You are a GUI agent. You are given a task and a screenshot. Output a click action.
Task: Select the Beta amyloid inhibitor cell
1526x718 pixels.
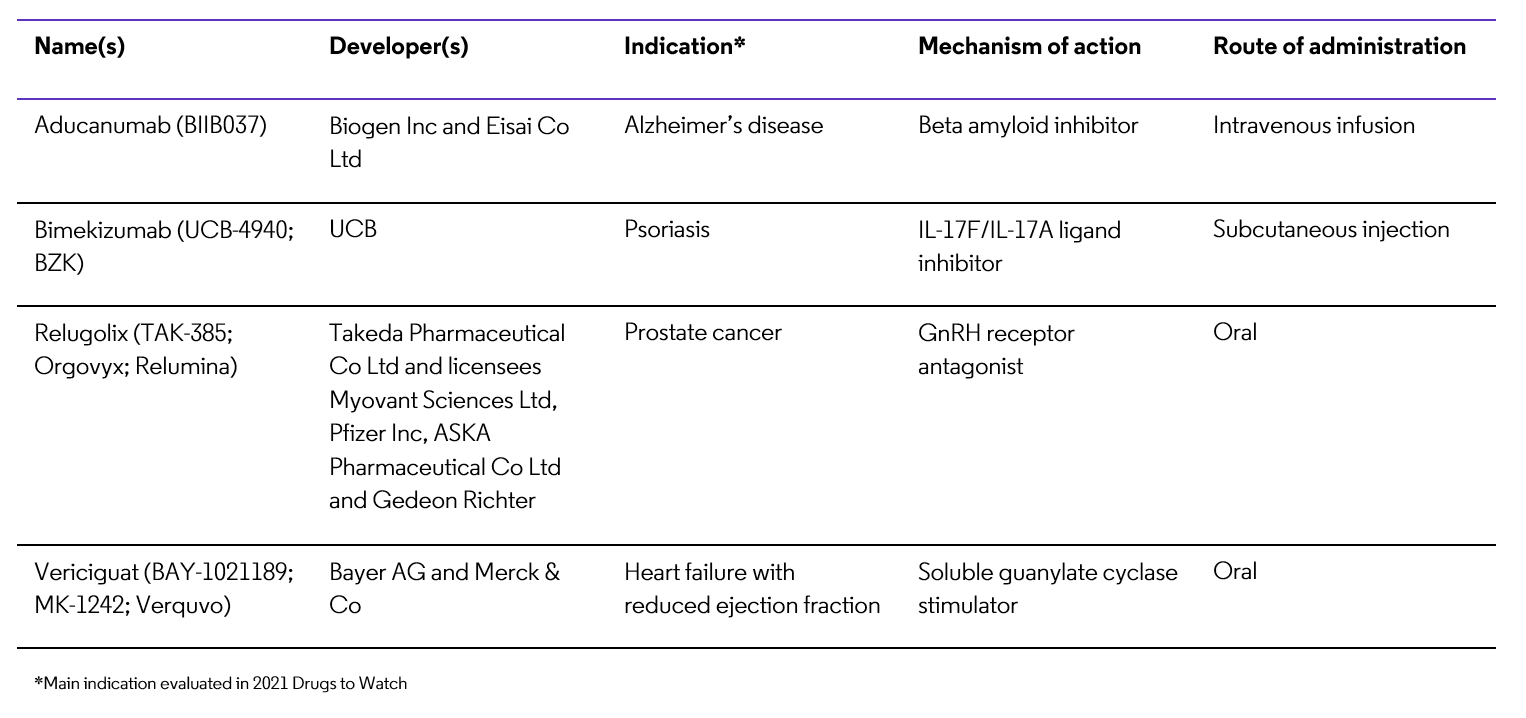click(x=1028, y=126)
